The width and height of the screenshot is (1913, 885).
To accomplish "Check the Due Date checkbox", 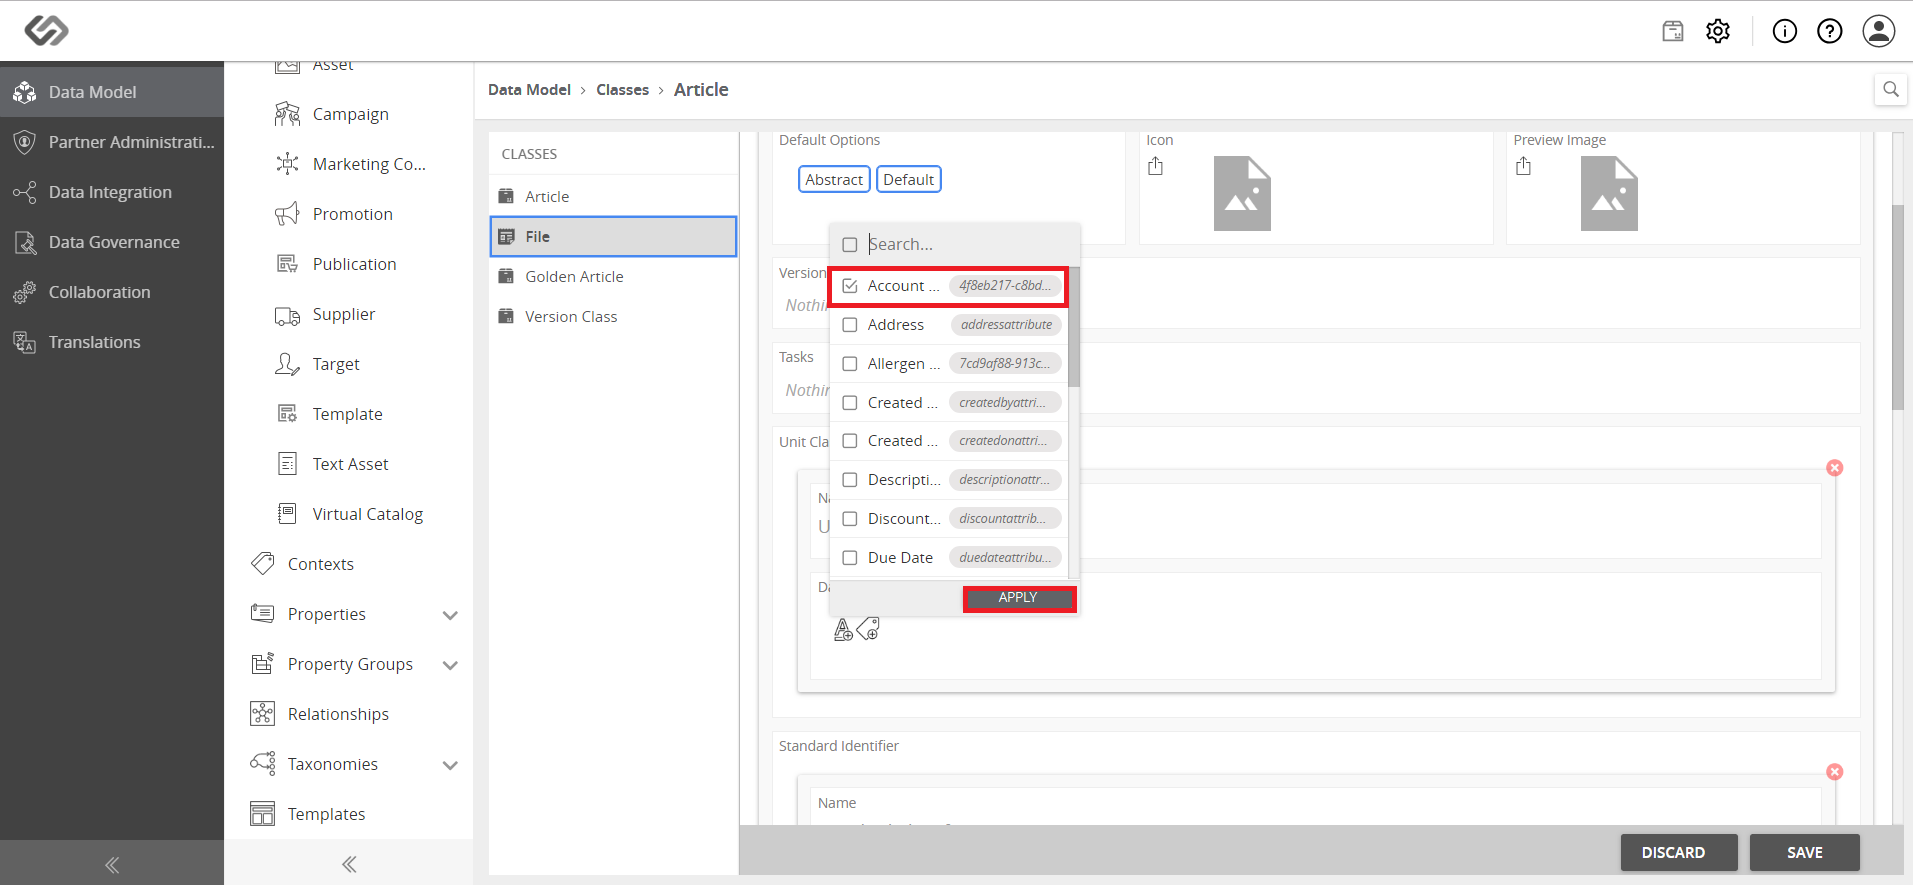I will 850,558.
